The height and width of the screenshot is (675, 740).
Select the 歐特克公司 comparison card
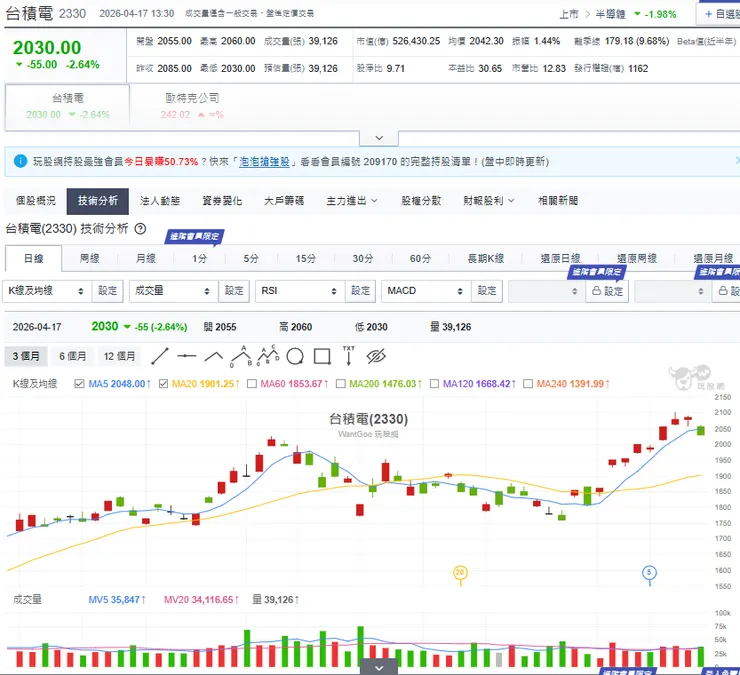tap(192, 107)
